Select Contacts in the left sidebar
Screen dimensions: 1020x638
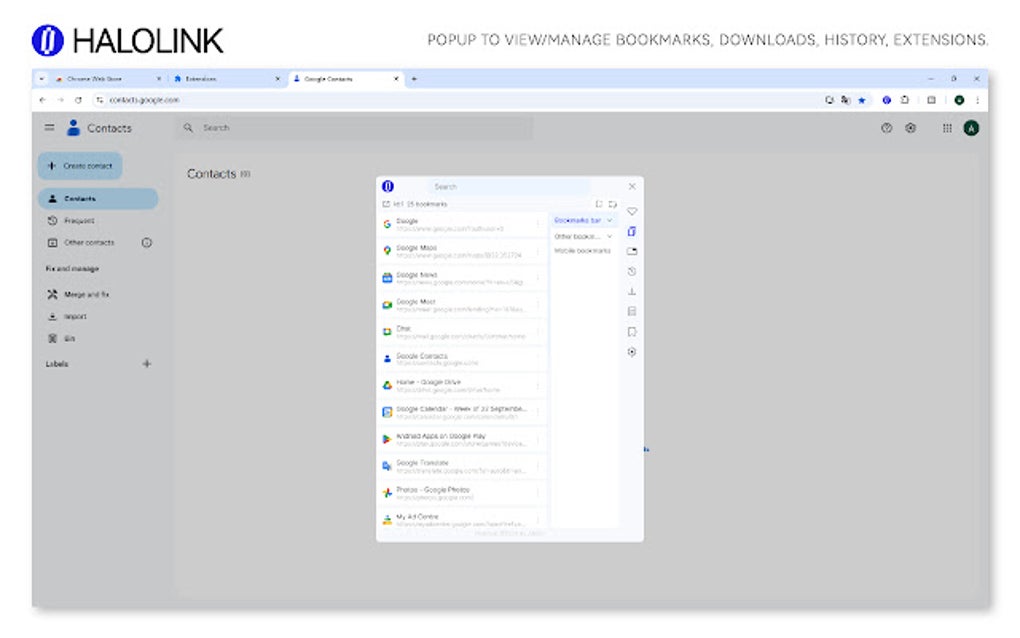coord(98,198)
